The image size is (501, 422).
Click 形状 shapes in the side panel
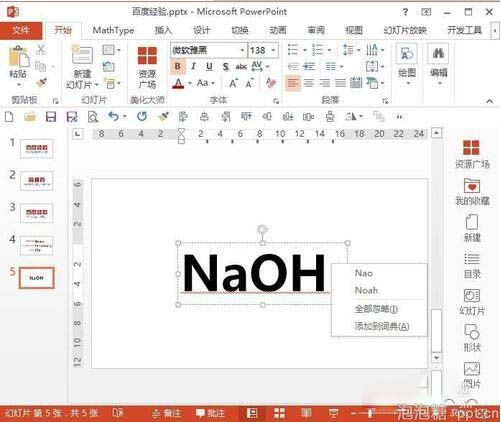point(472,338)
